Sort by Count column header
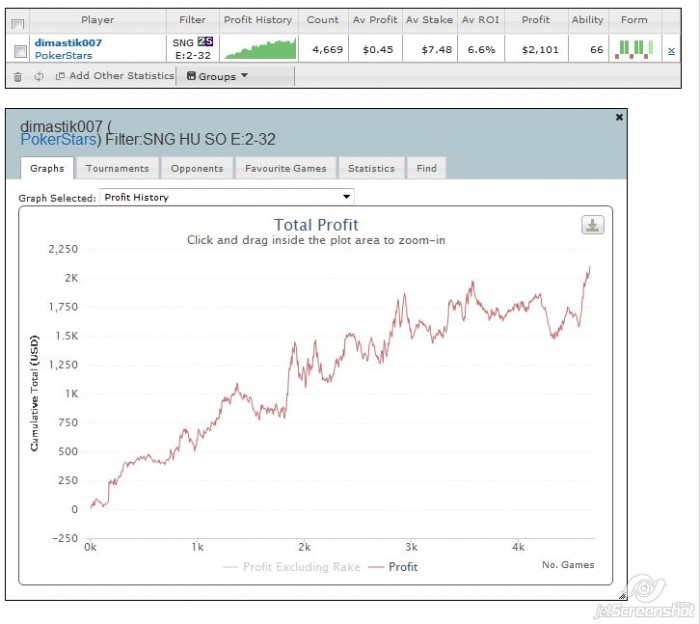The height and width of the screenshot is (624, 700). pos(322,20)
